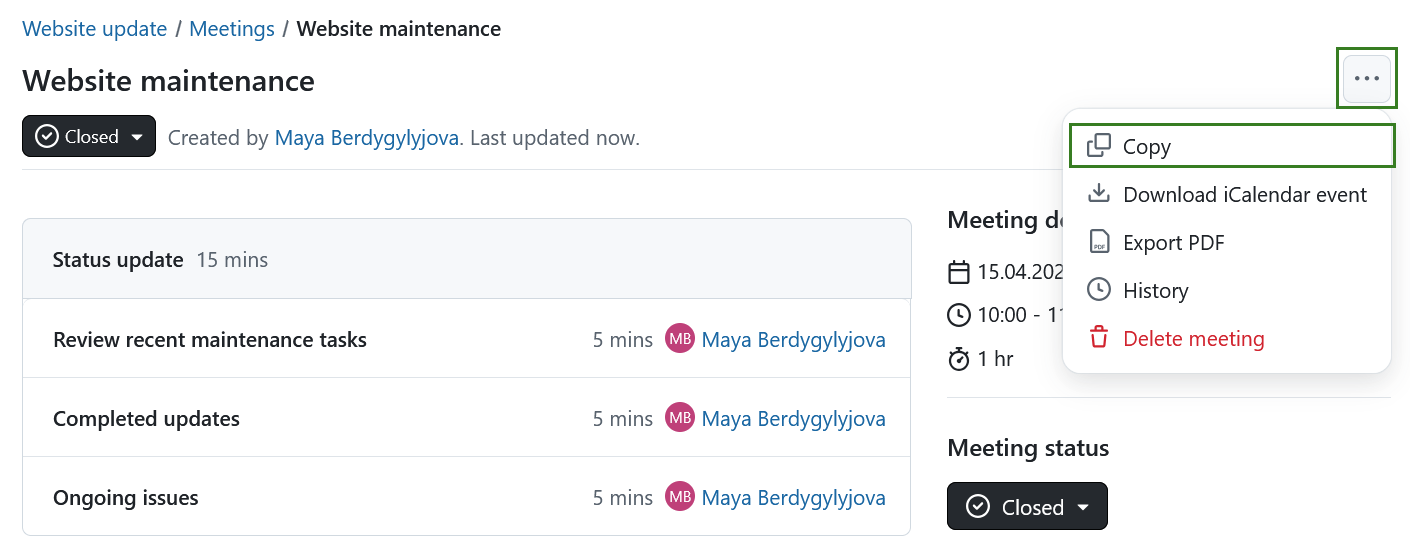Screen dimensions: 1410x541
Task: Expand the Closed dropdown under Meeting status
Action: tap(1027, 507)
